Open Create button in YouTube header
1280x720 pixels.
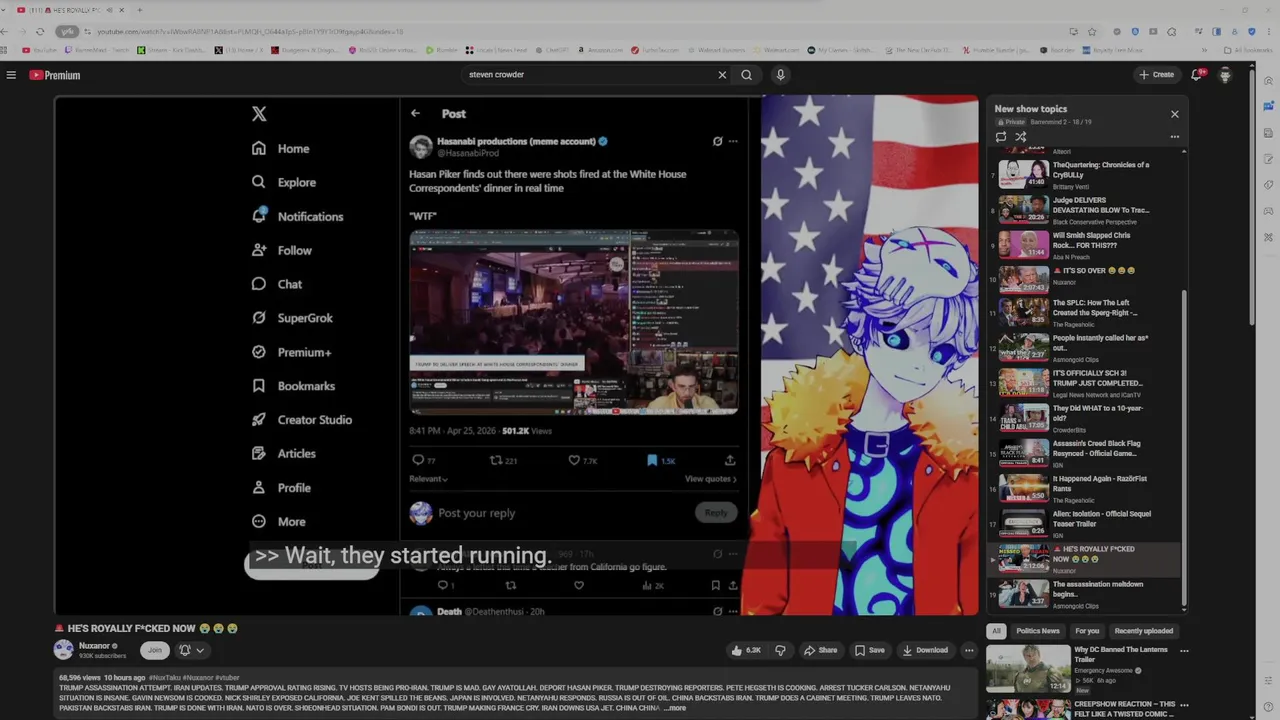tap(1156, 75)
